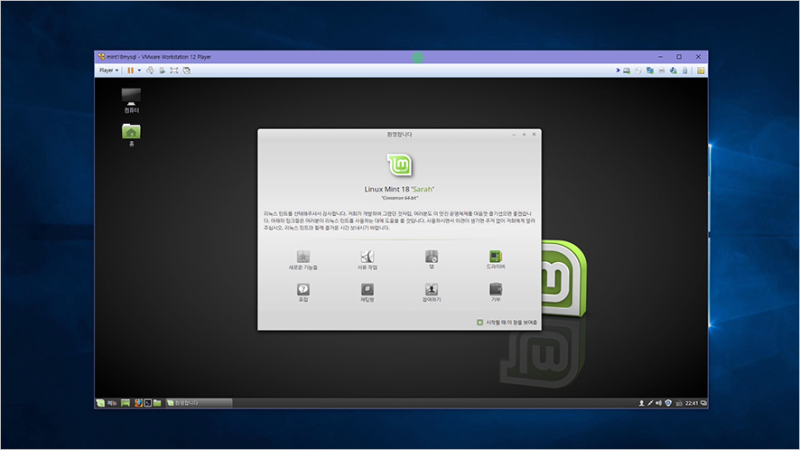This screenshot has width=800, height=450.
Task: Open the Drivers icon in welcome dialog
Action: coord(495,259)
